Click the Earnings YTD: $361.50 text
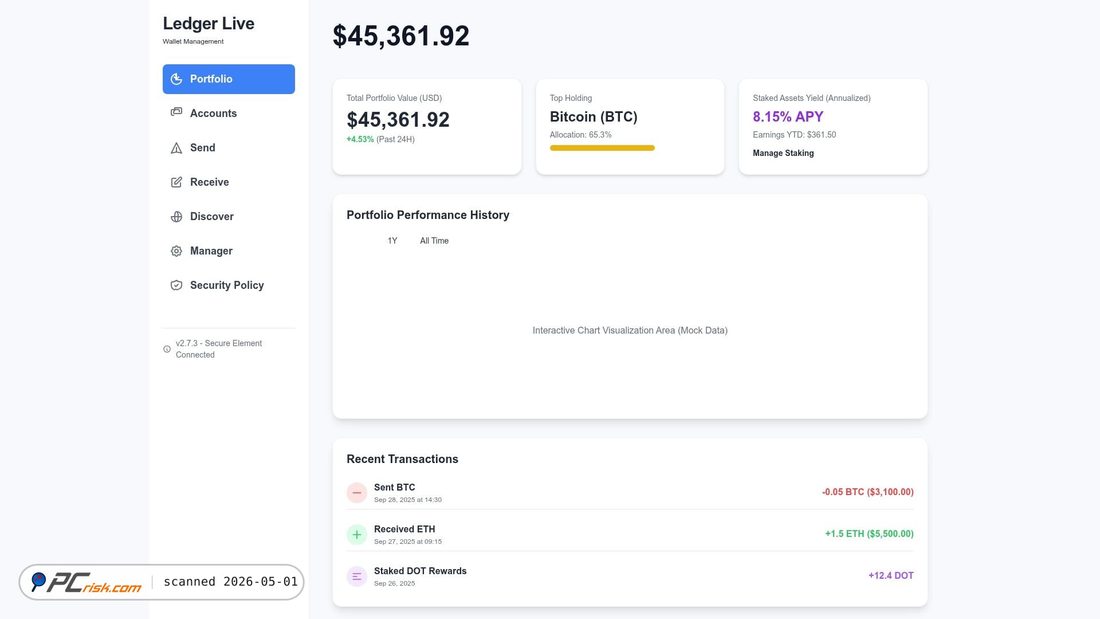Image resolution: width=1100 pixels, height=619 pixels. [x=794, y=135]
